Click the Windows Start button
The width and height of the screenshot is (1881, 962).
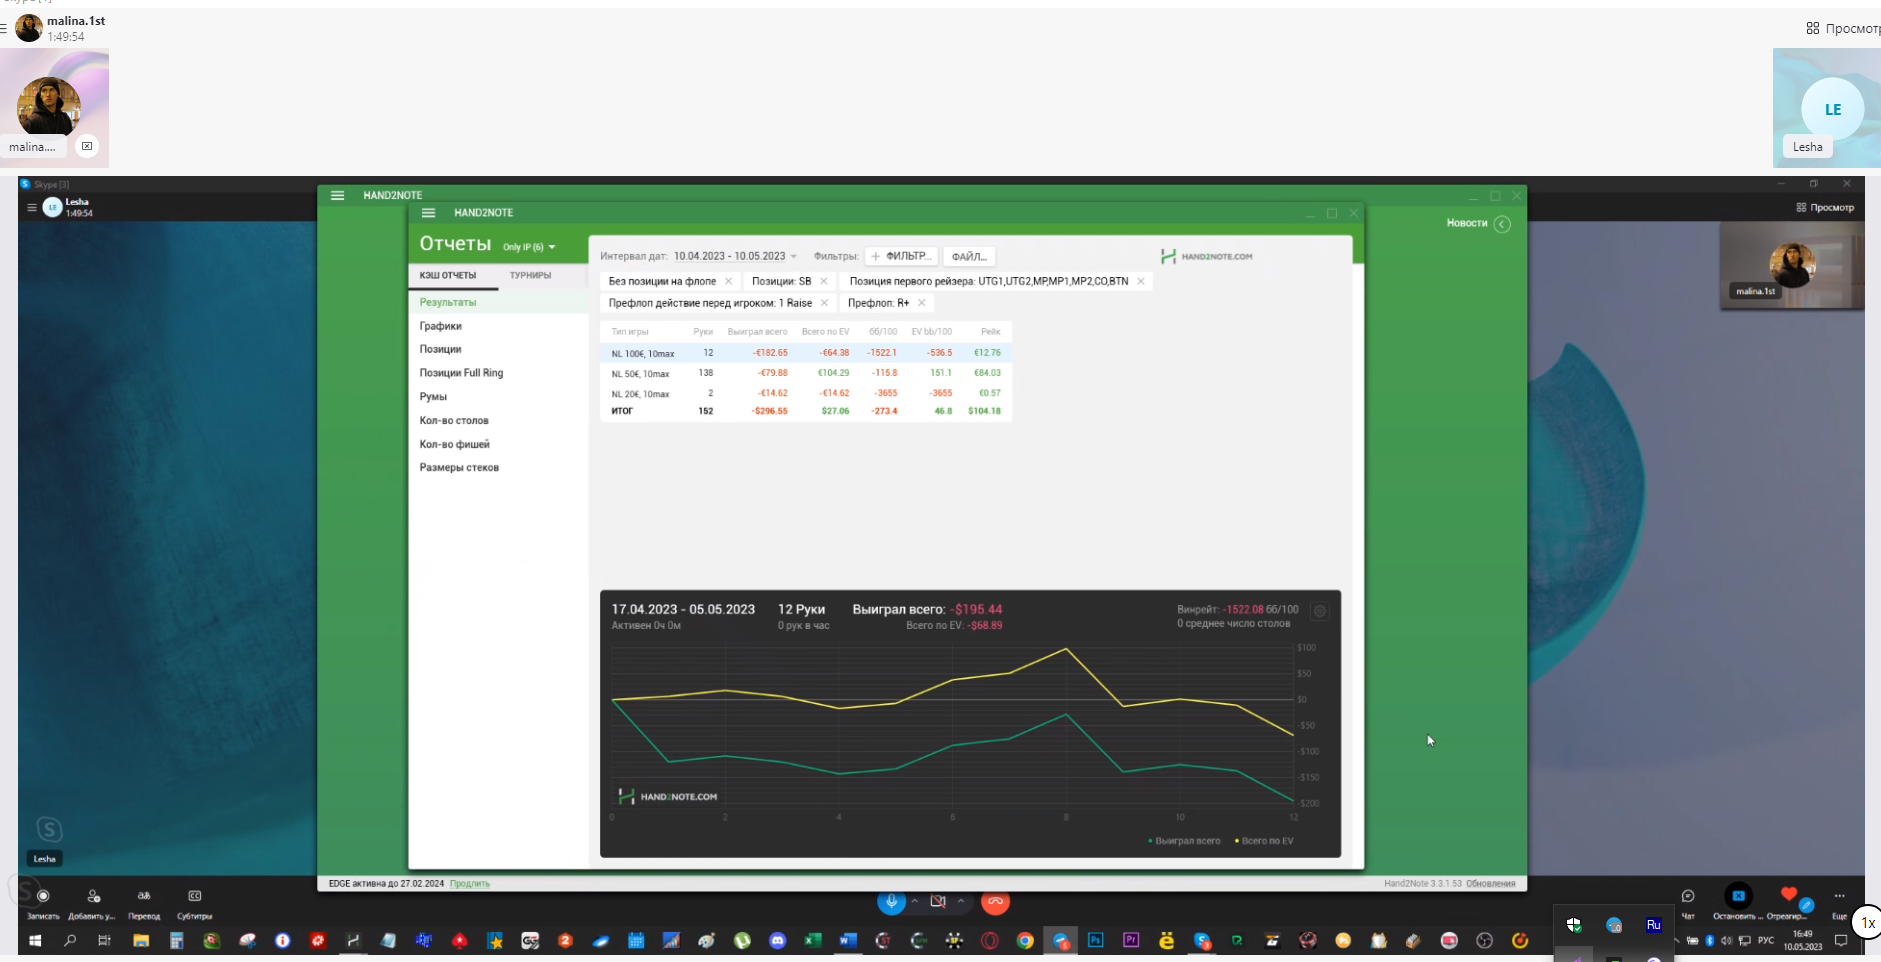tap(35, 940)
